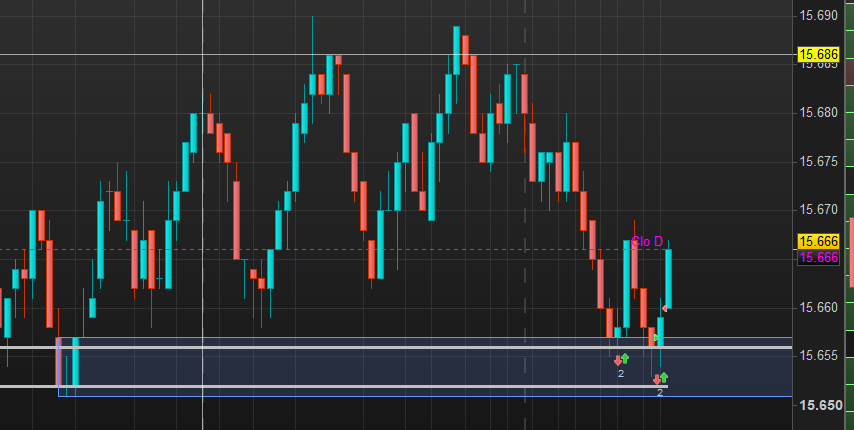This screenshot has height=430, width=854.
Task: Click the green buy arrow near 15.655
Action: 625,358
